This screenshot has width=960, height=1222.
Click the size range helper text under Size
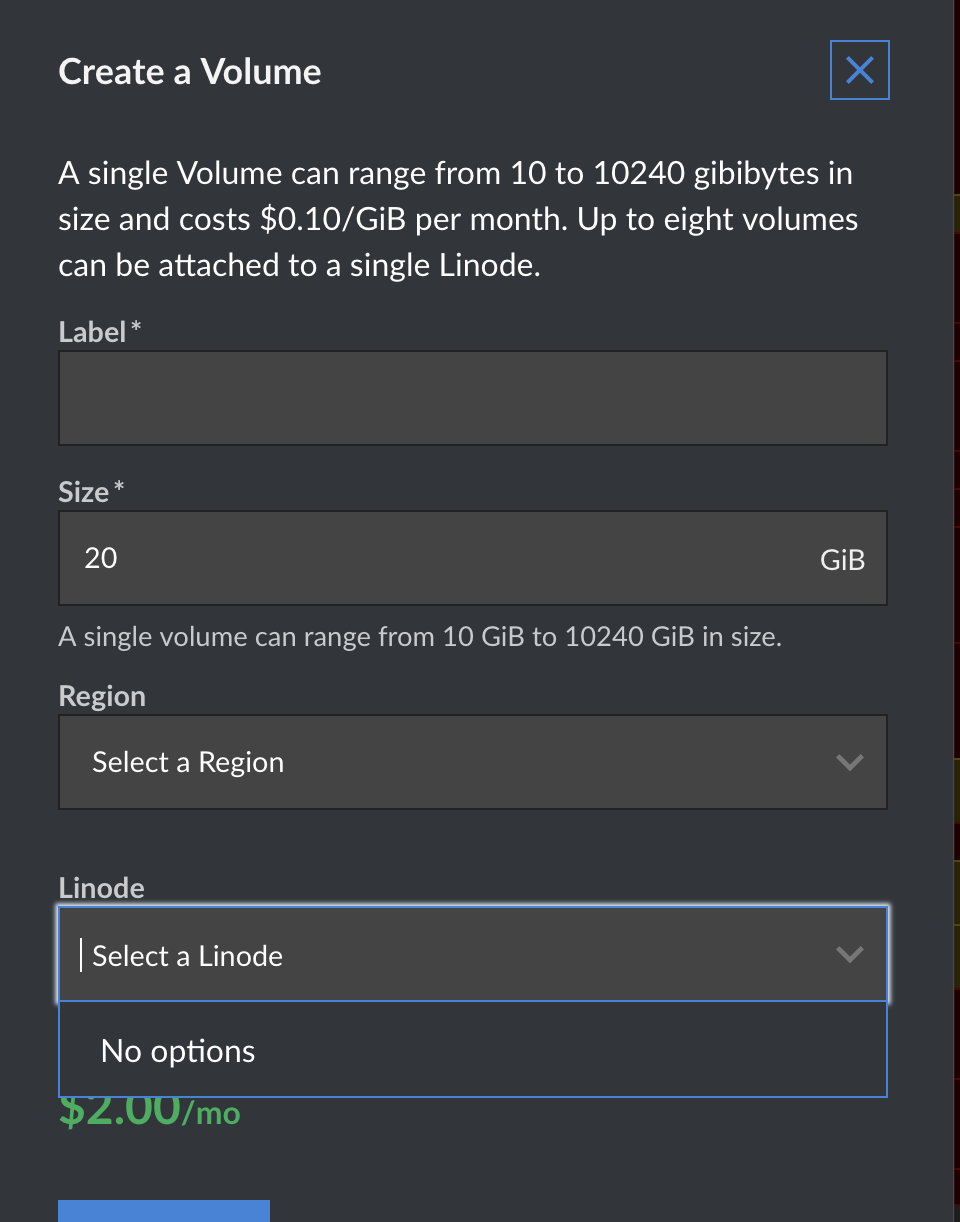pyautogui.click(x=420, y=636)
